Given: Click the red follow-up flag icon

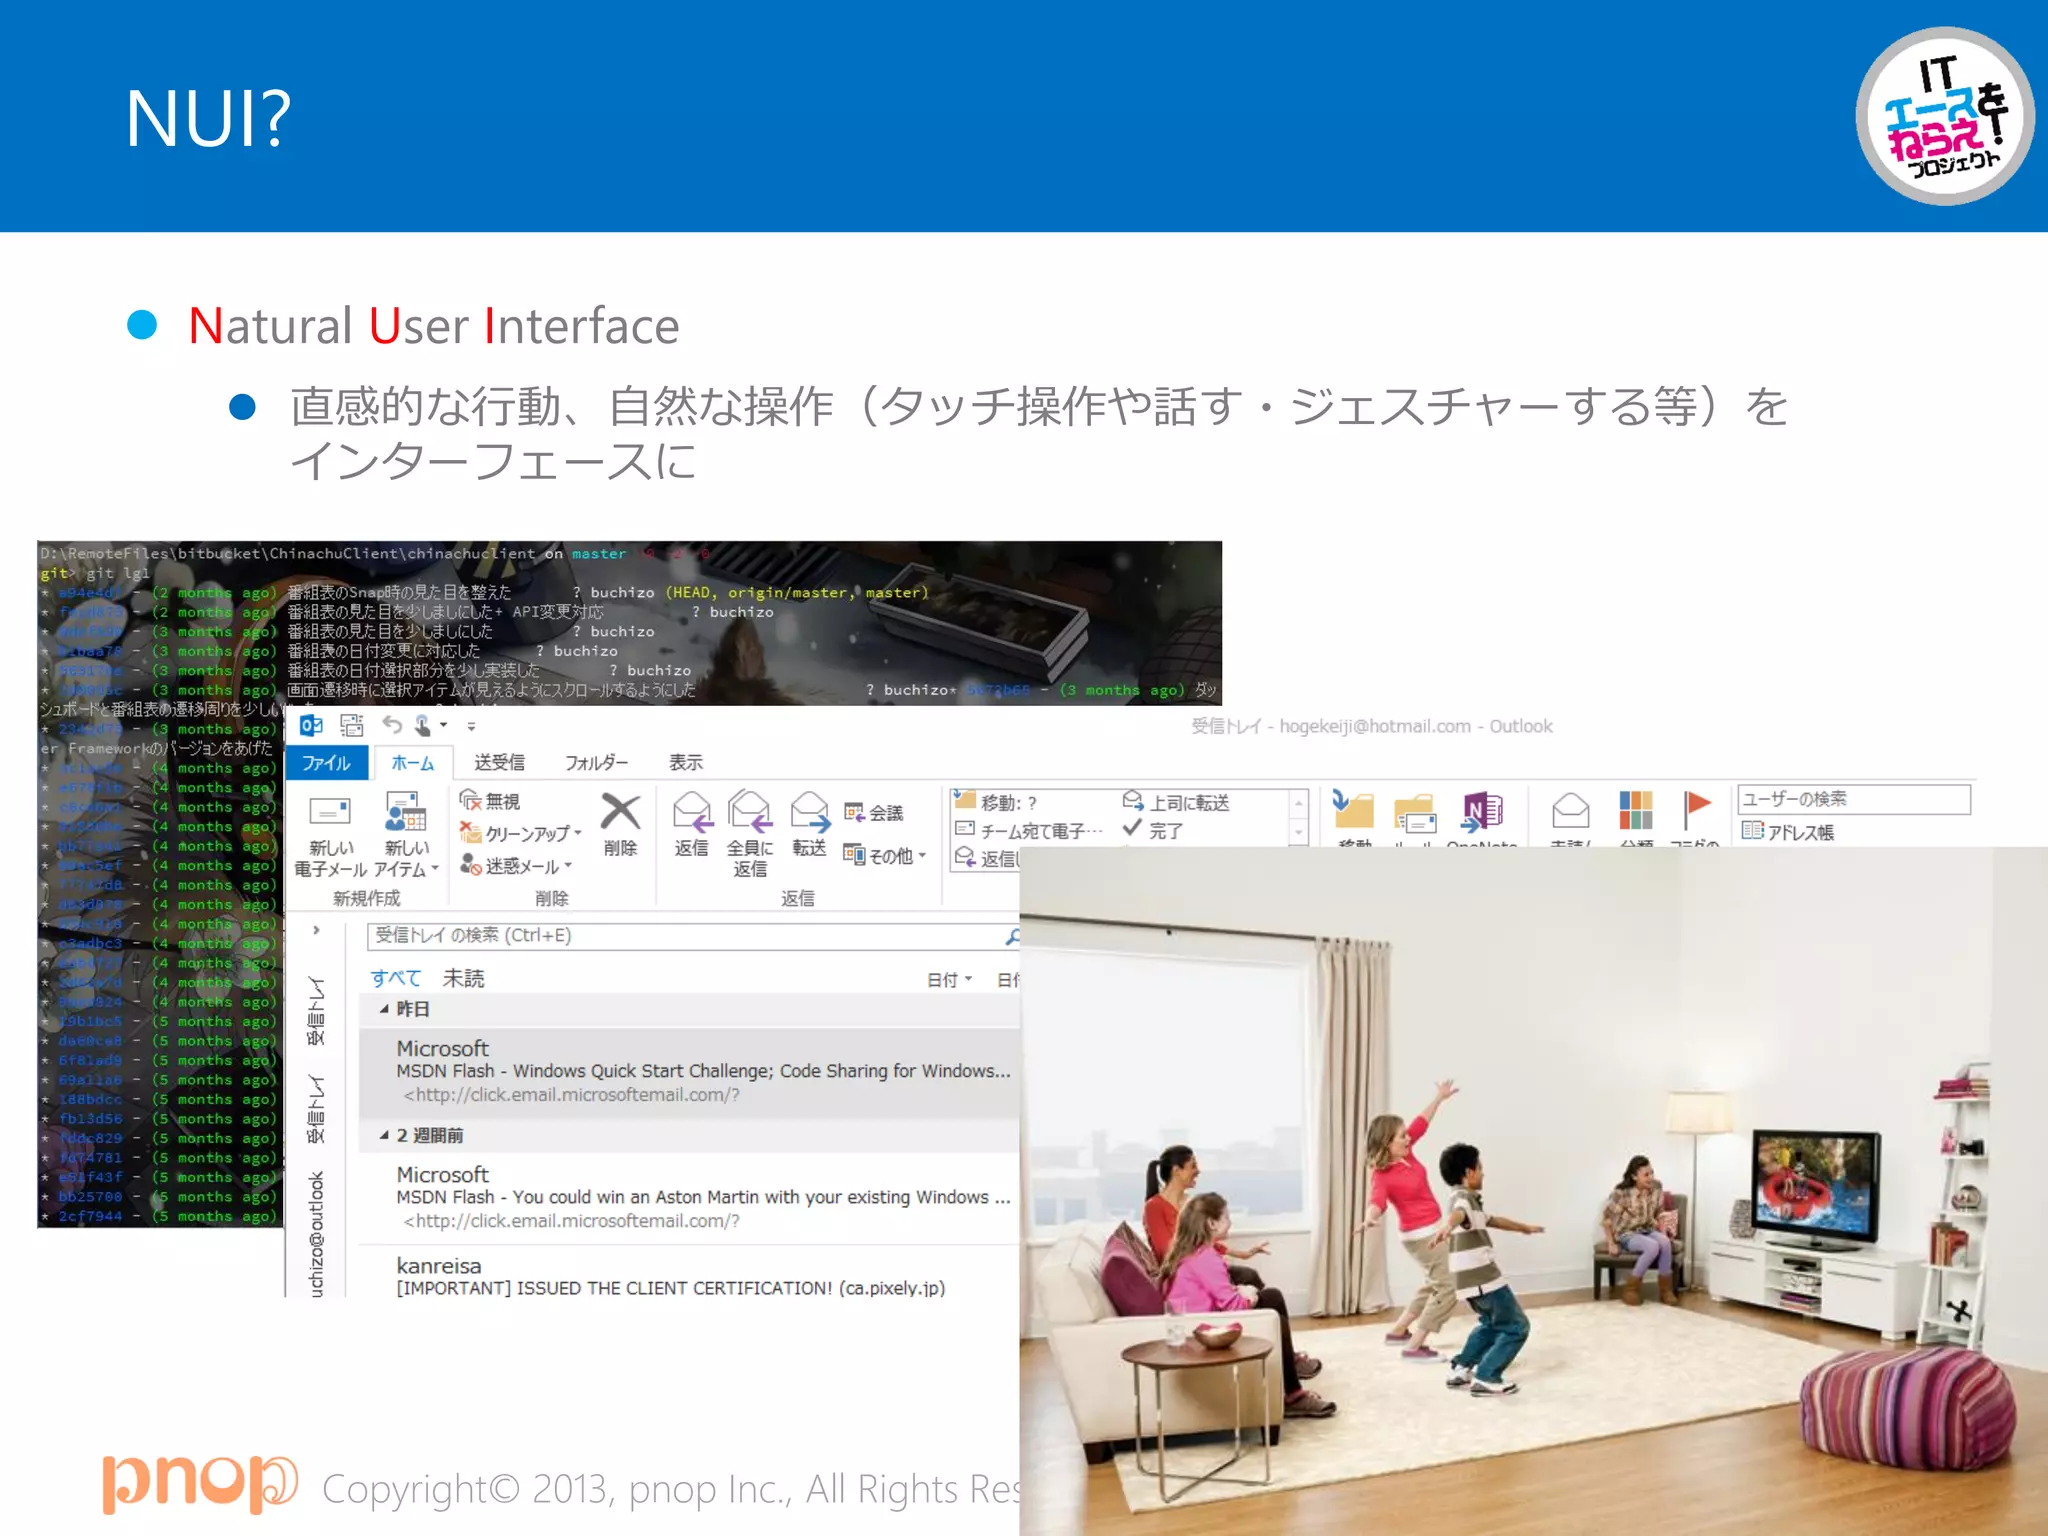Looking at the screenshot, I should click(1696, 810).
